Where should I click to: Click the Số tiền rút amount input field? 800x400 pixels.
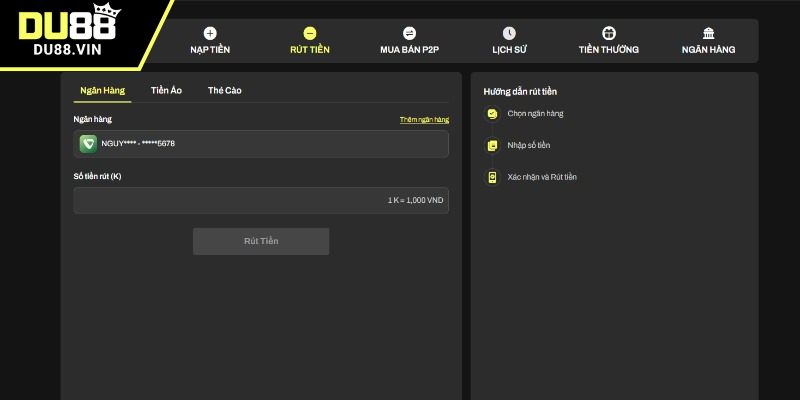[x=261, y=200]
